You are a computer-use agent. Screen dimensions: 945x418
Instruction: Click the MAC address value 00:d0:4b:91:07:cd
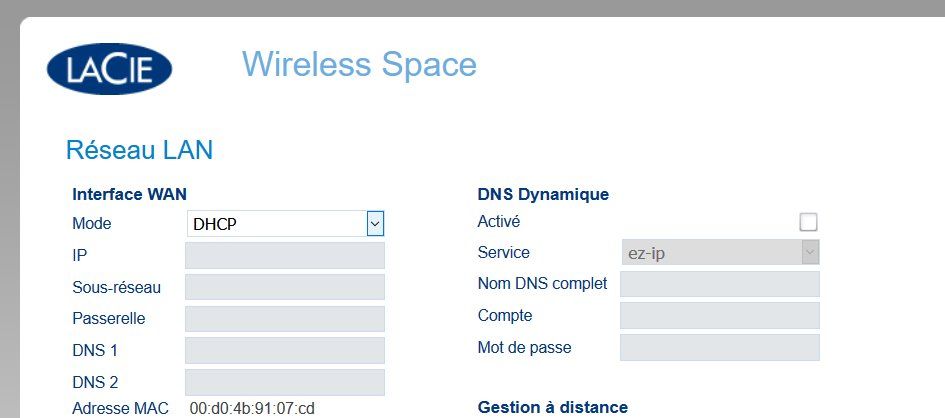[252, 408]
